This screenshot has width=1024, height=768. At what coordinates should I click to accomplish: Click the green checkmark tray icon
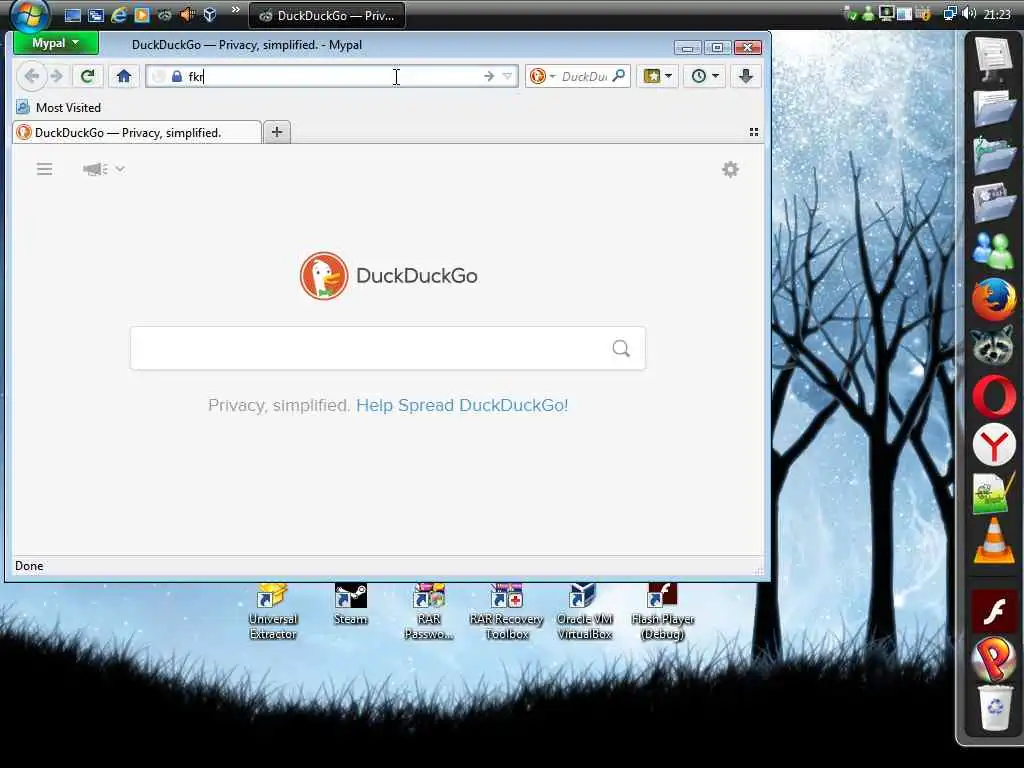[850, 14]
